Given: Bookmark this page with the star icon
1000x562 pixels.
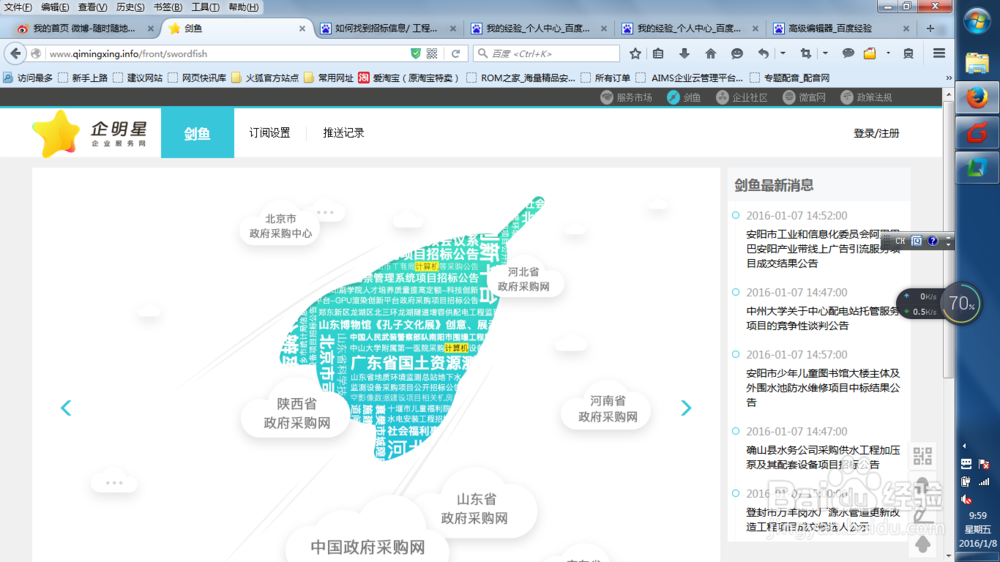Looking at the screenshot, I should pyautogui.click(x=635, y=54).
